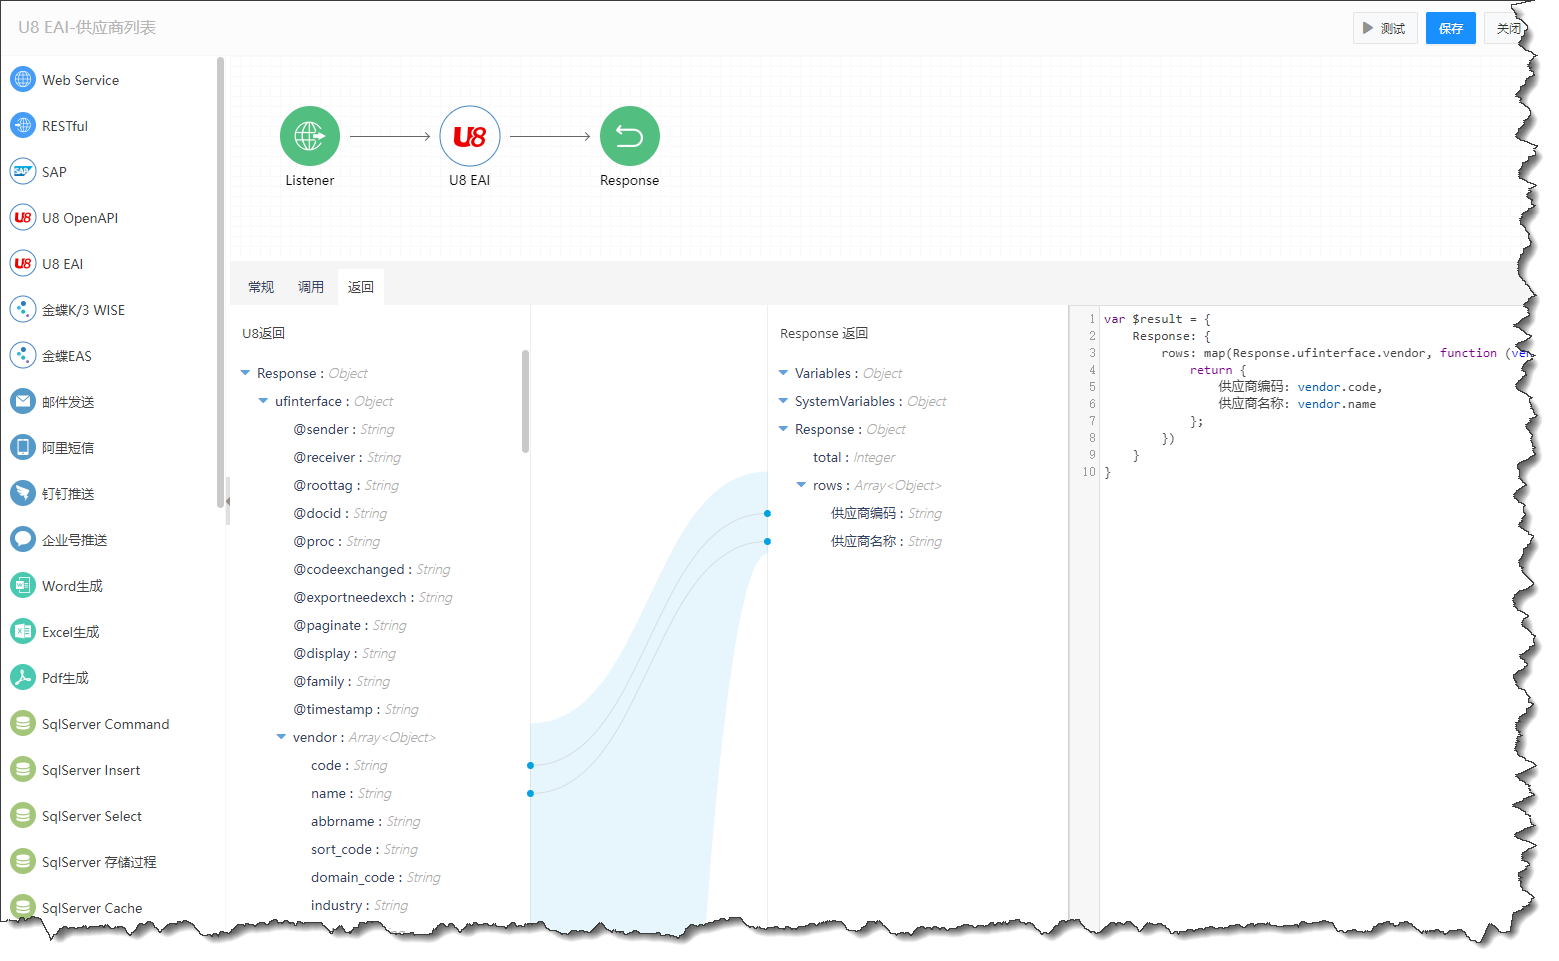
Task: Select the @codeexchanged : String field
Action: [x=372, y=569]
